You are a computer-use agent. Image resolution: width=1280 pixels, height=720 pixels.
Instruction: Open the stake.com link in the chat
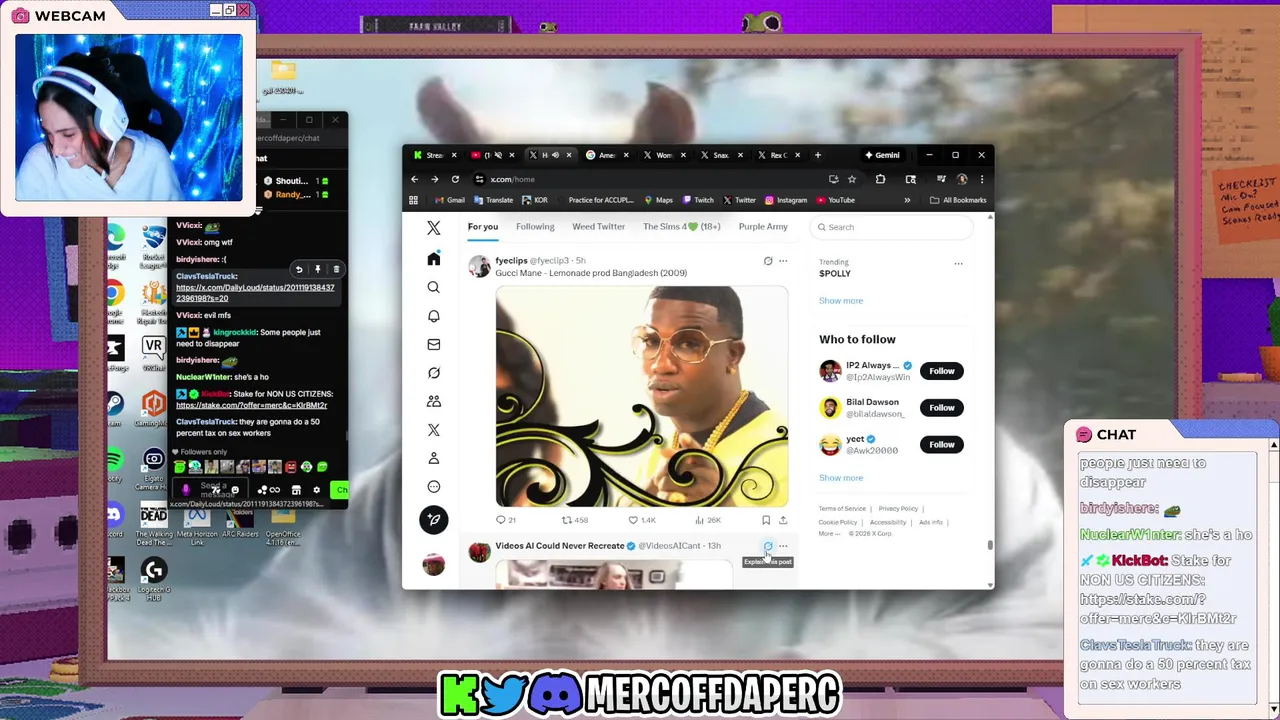tap(252, 405)
